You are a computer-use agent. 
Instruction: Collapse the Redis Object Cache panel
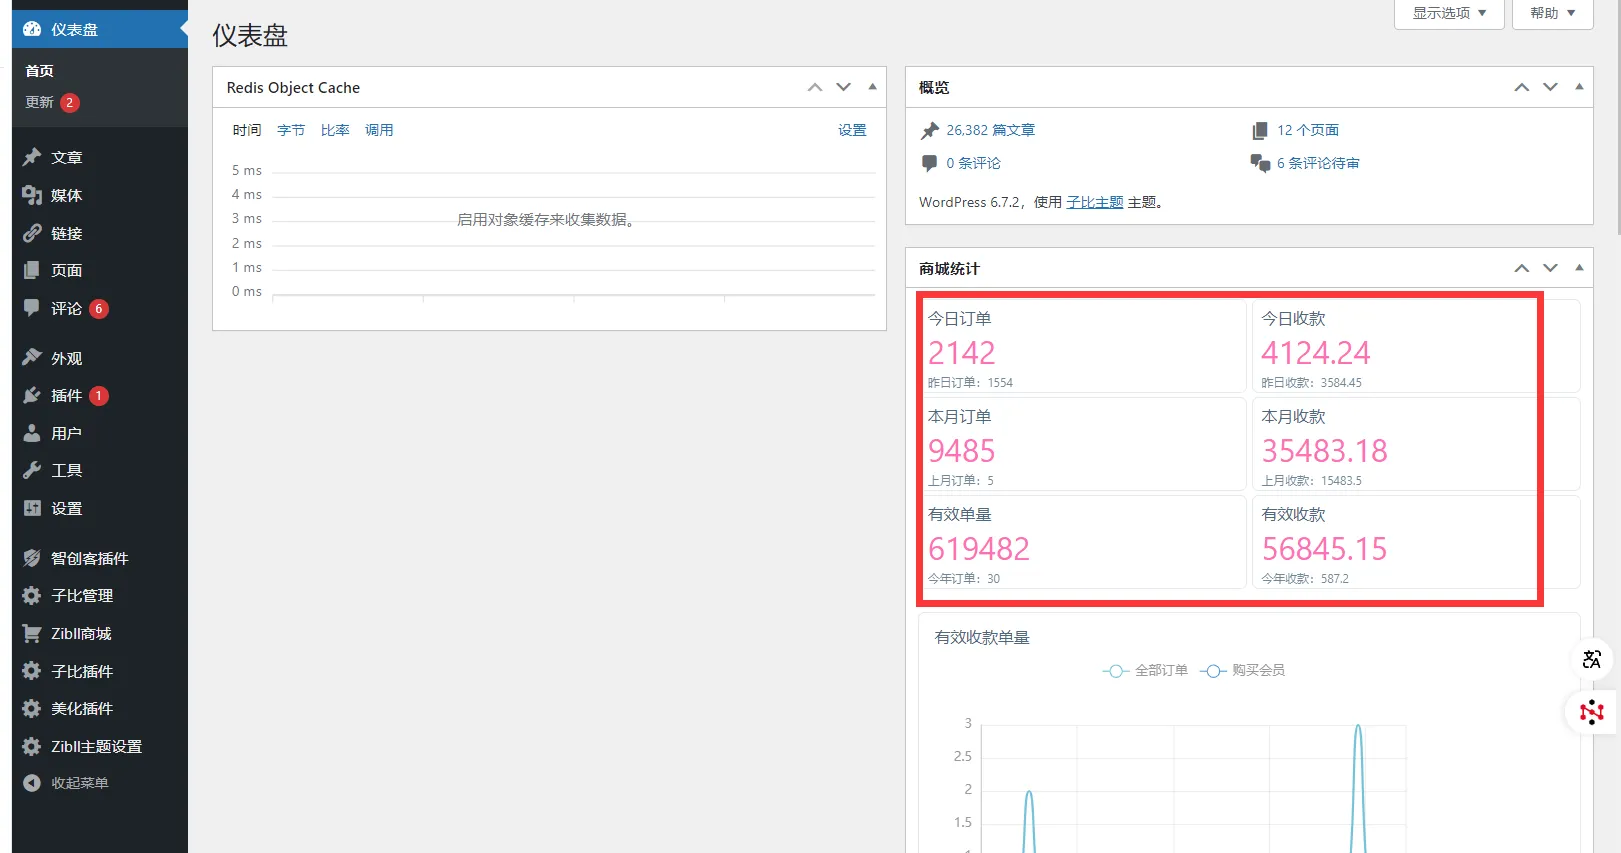(872, 87)
